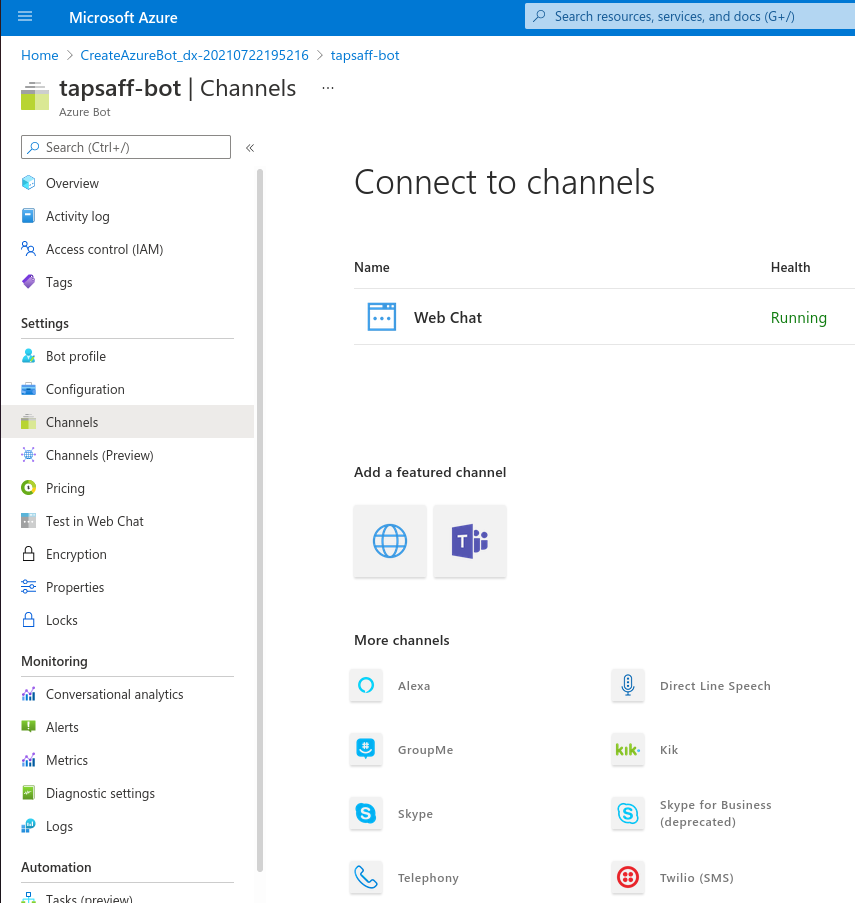Image resolution: width=855 pixels, height=903 pixels.
Task: Click the Locks padlock icon
Action: pyautogui.click(x=28, y=620)
